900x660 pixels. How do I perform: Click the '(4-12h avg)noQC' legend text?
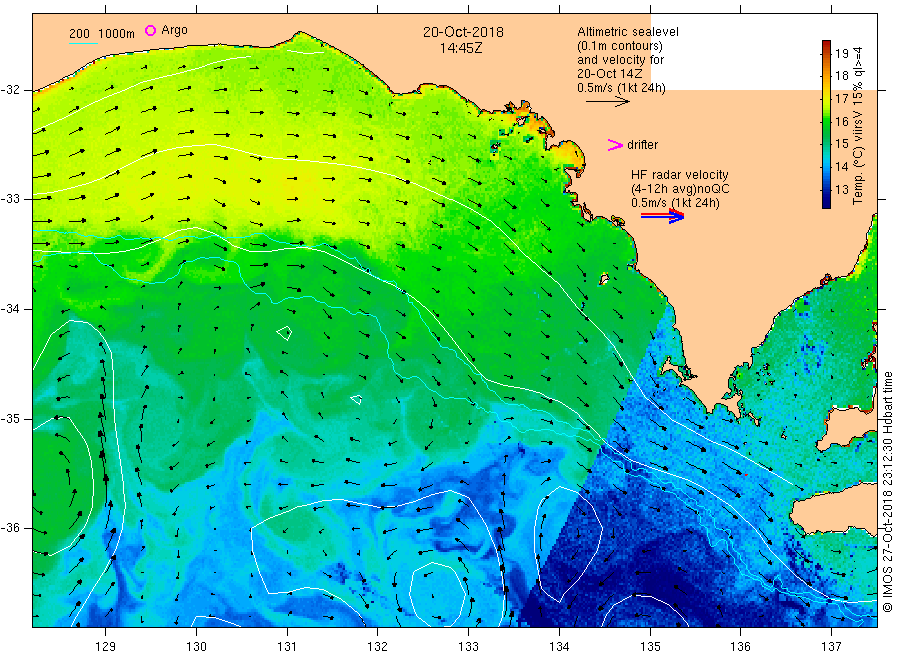pos(680,189)
